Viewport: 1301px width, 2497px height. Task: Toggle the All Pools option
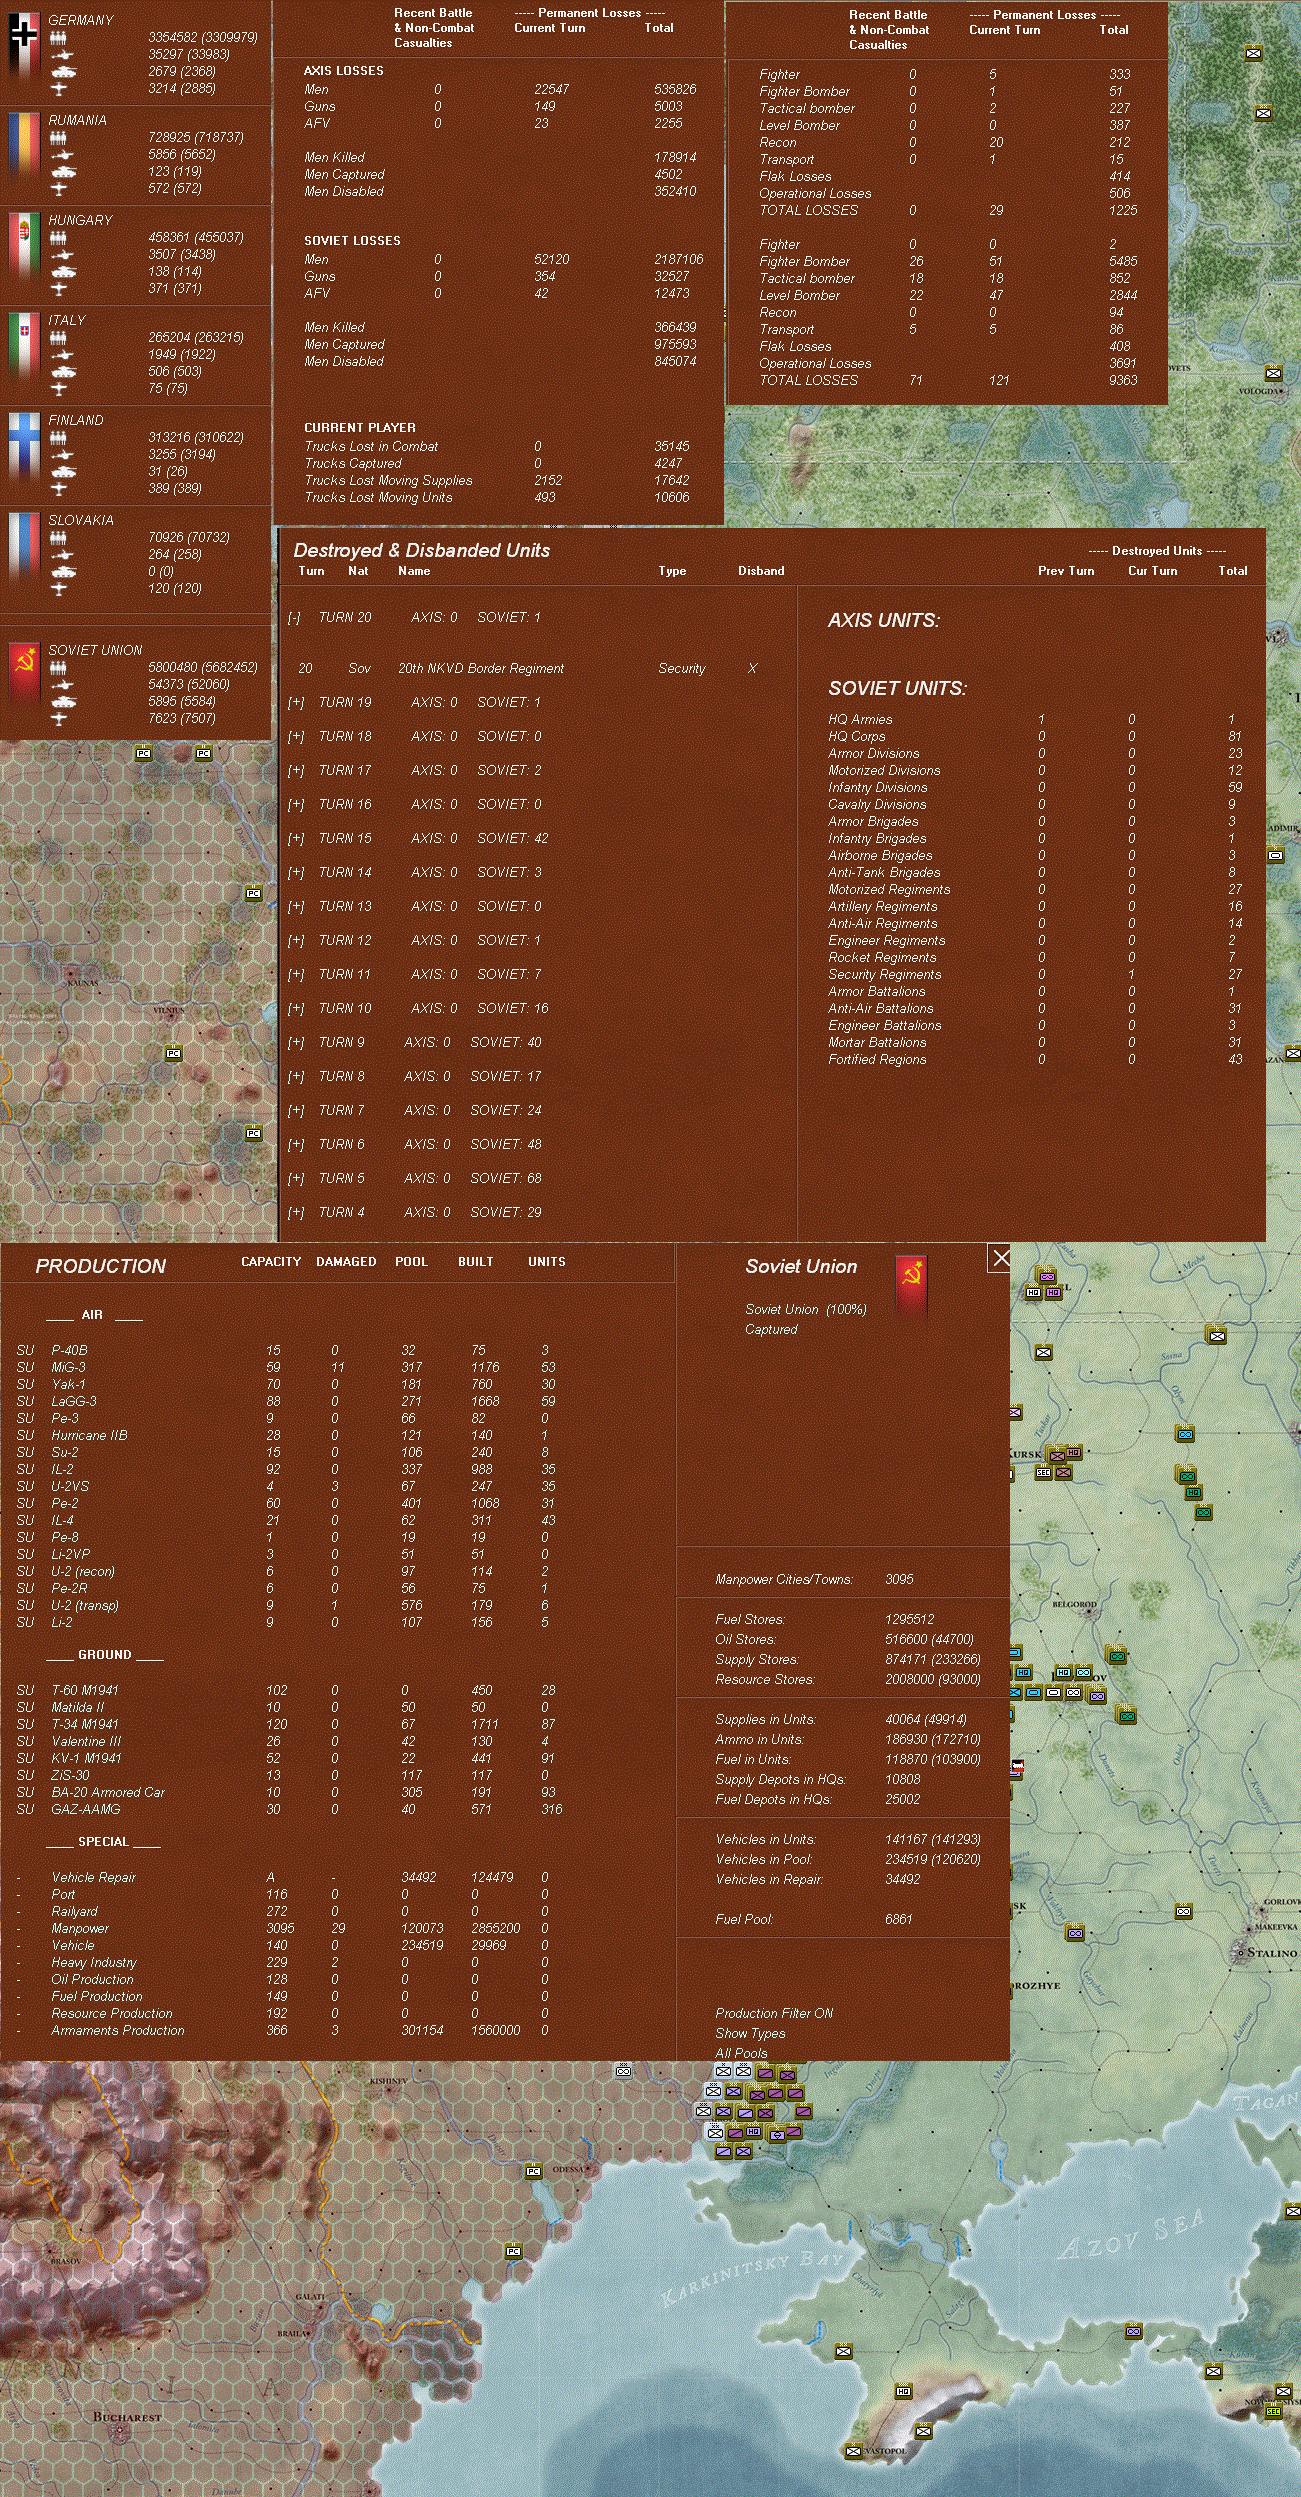(x=741, y=2053)
